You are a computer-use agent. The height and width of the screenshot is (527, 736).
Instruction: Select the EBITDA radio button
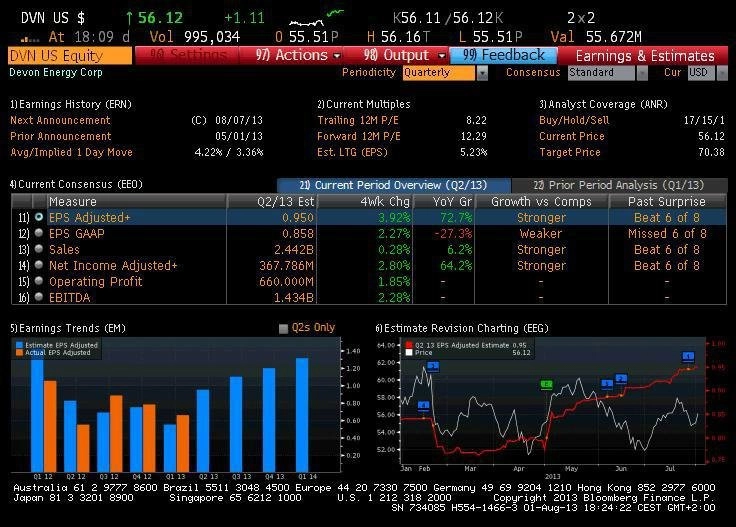coord(39,297)
